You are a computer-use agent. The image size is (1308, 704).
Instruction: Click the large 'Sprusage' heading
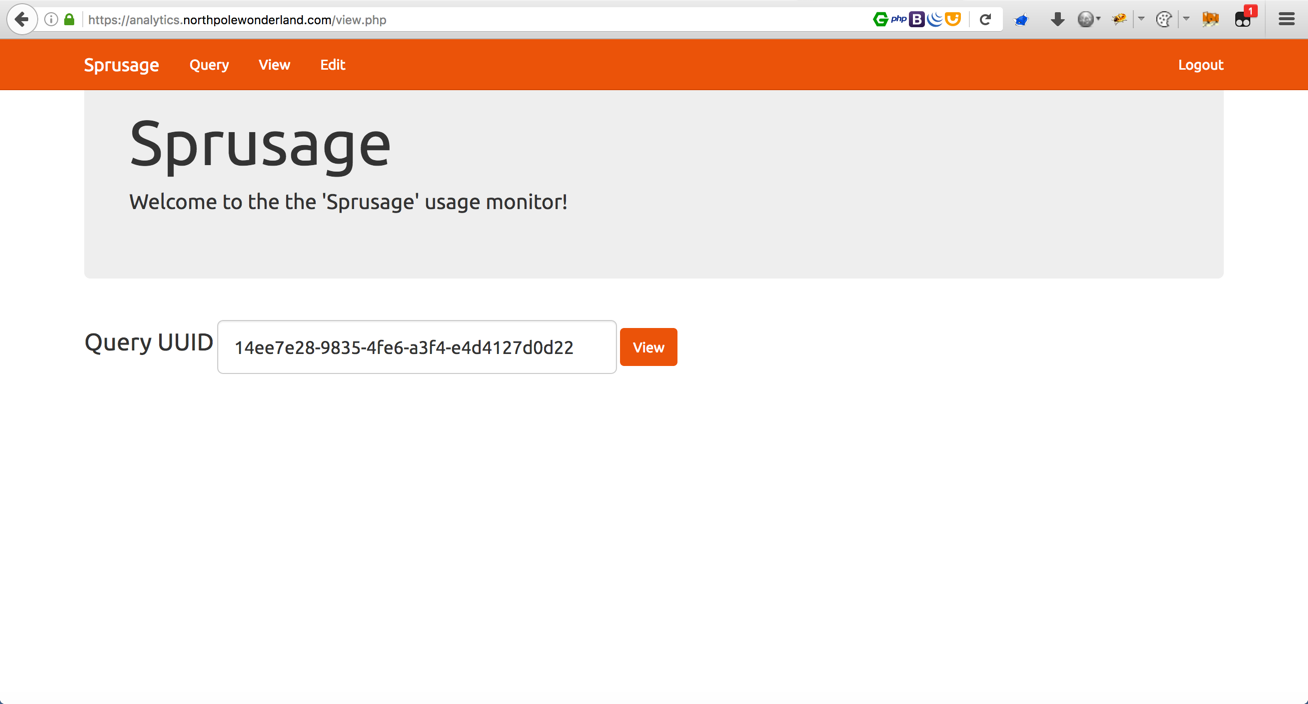pos(260,144)
